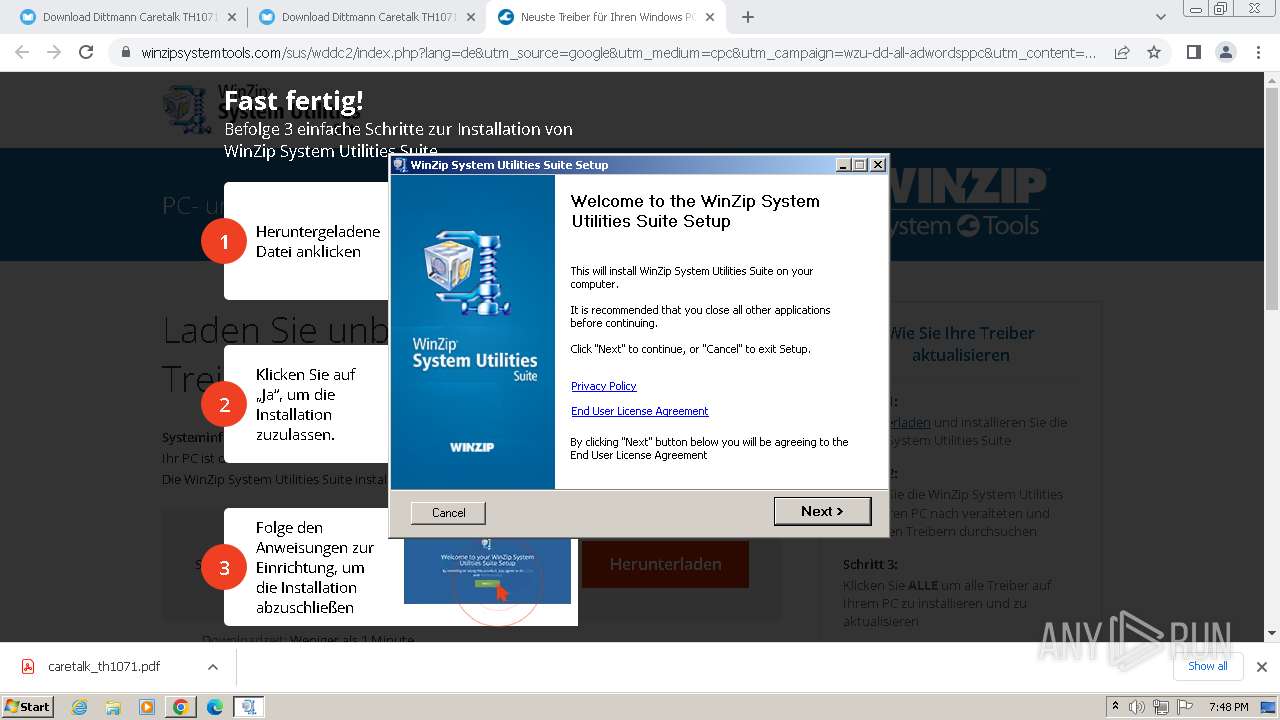This screenshot has height=720, width=1280.
Task: Close the Neuste Treiber tab
Action: pyautogui.click(x=709, y=17)
